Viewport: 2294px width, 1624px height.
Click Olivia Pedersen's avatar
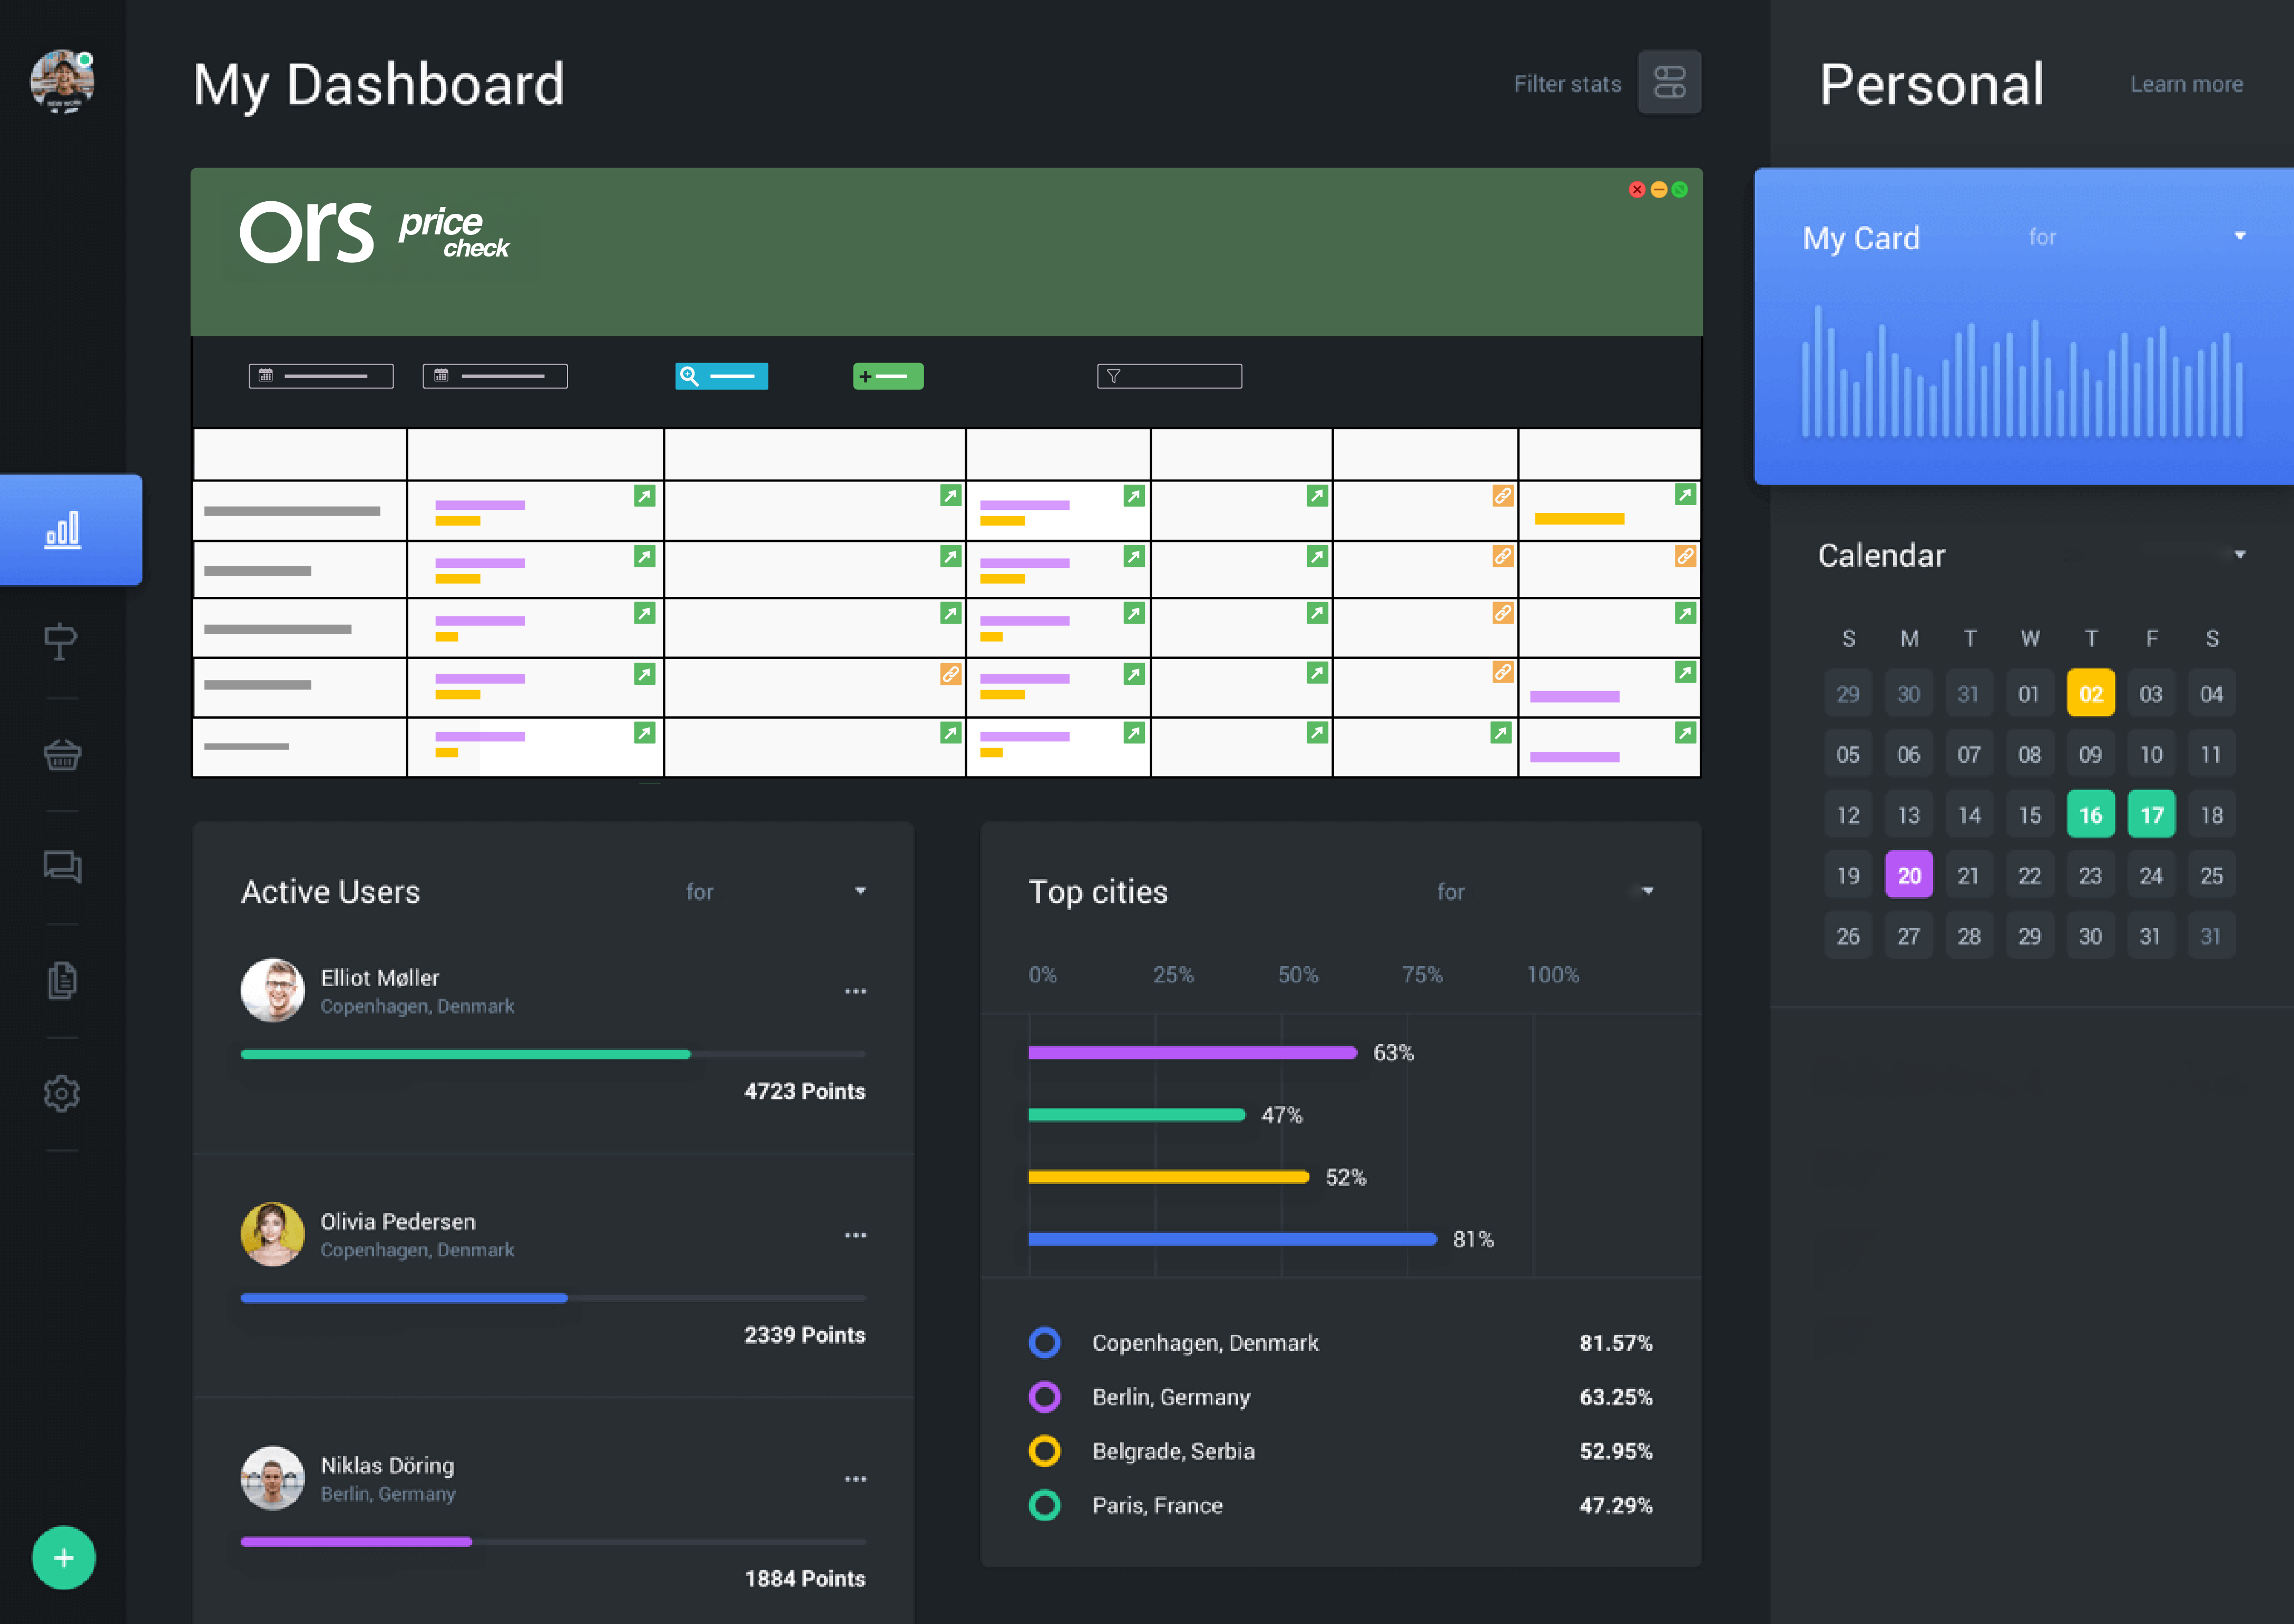coord(272,1234)
